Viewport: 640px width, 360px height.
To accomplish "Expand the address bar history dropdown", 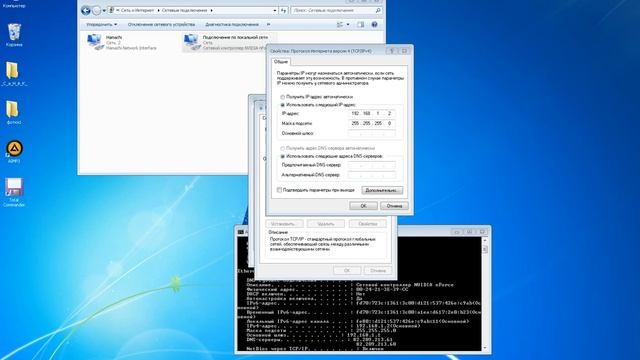I will tap(275, 10).
